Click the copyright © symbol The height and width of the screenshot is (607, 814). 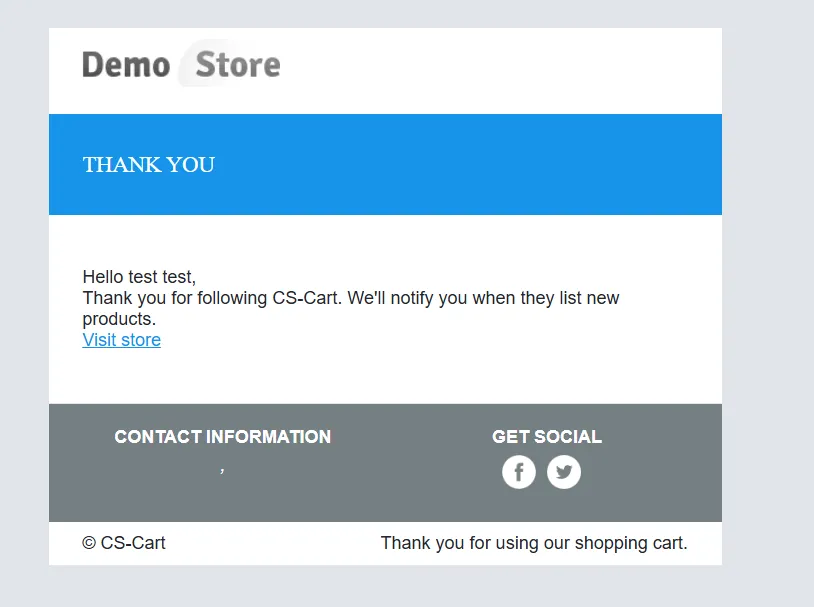click(x=89, y=543)
